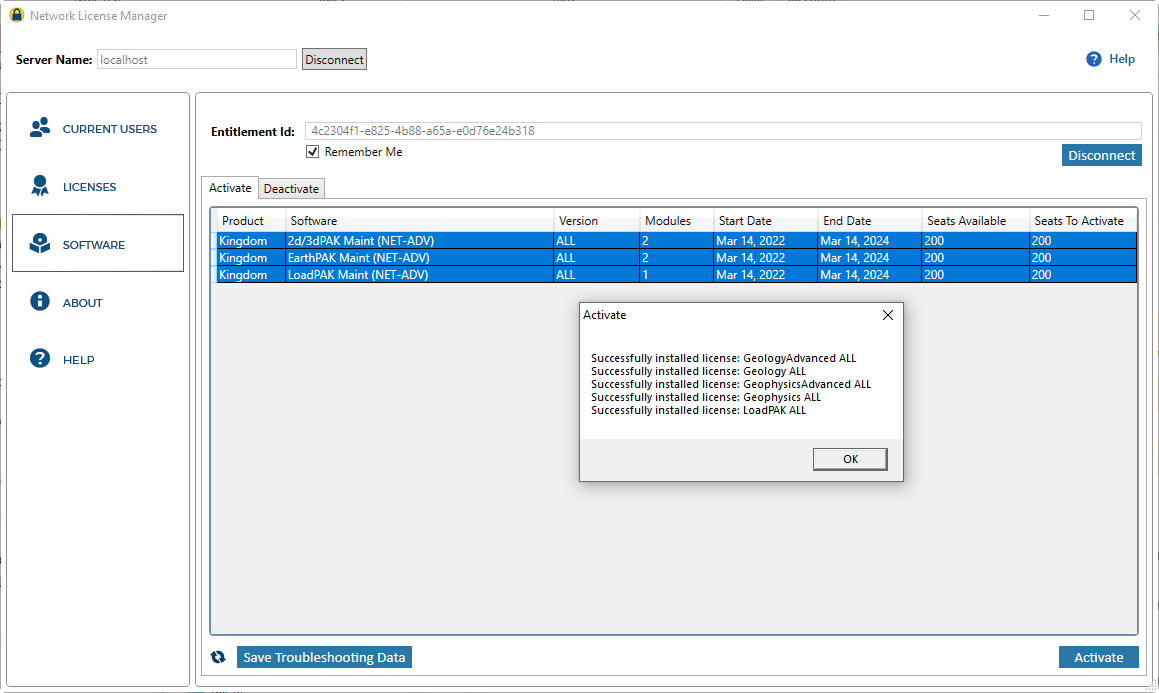This screenshot has height=693, width=1159.
Task: Click OK in the Activate dialog
Action: point(850,459)
